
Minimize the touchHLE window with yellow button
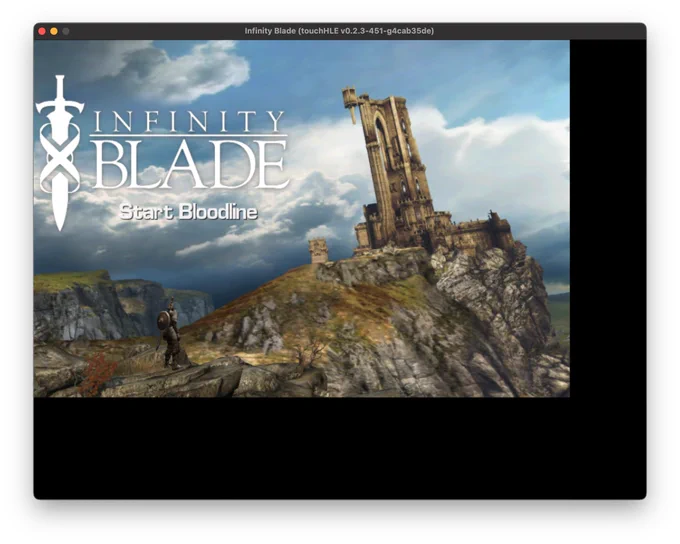click(54, 31)
